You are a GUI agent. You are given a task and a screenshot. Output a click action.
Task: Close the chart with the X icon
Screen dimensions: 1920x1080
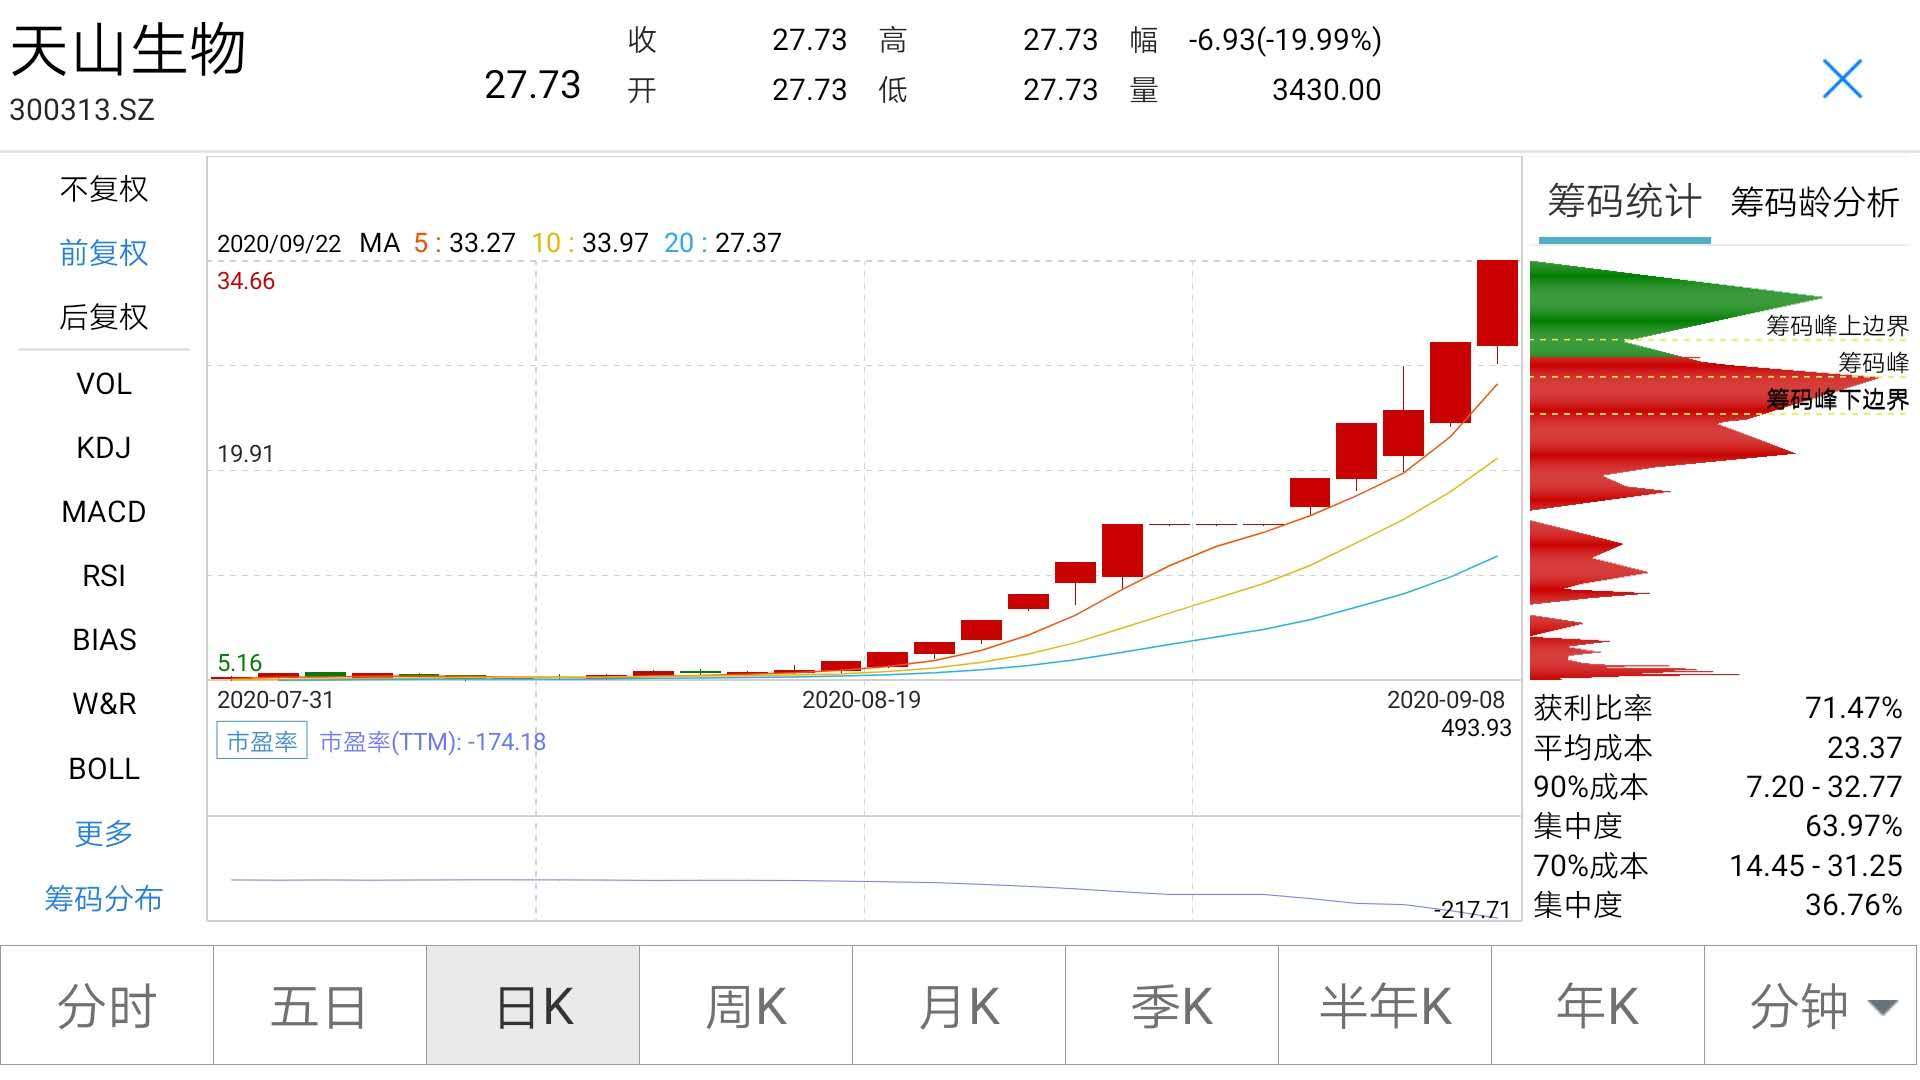point(1841,79)
